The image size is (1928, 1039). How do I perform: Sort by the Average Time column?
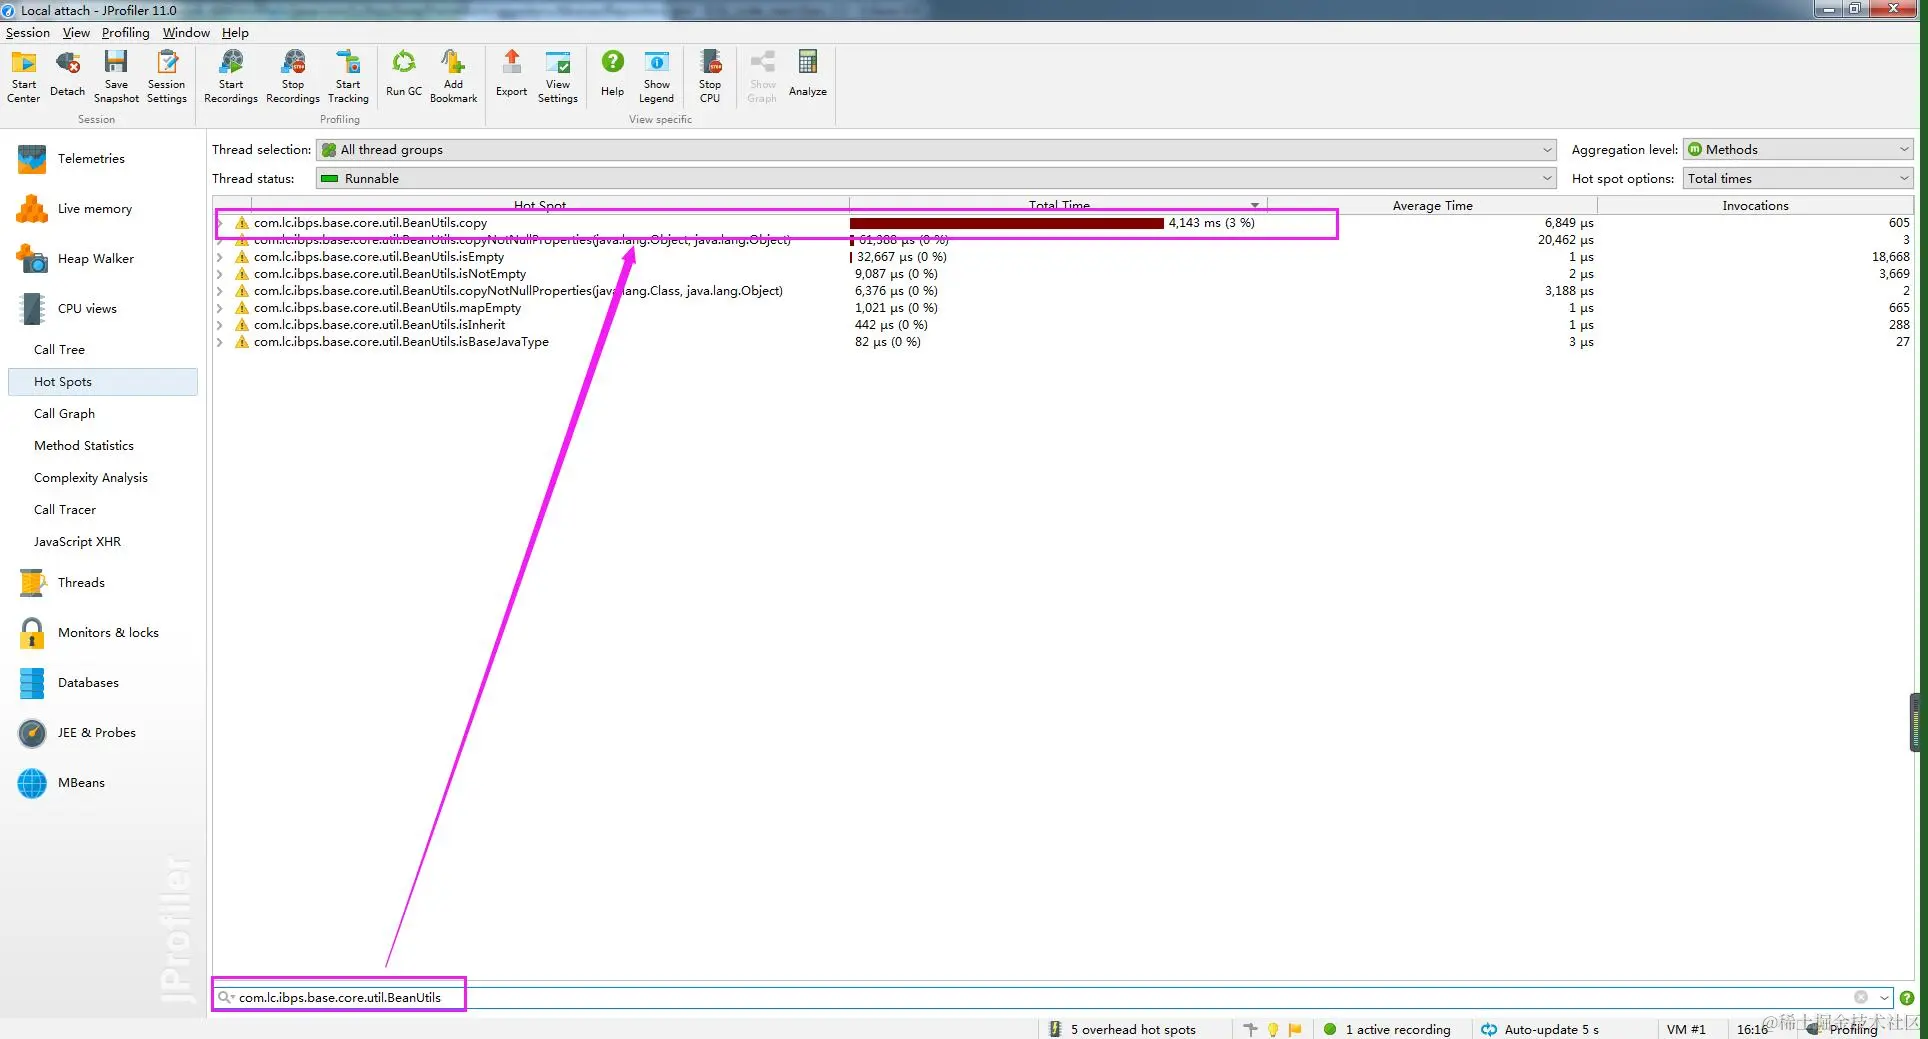point(1432,205)
